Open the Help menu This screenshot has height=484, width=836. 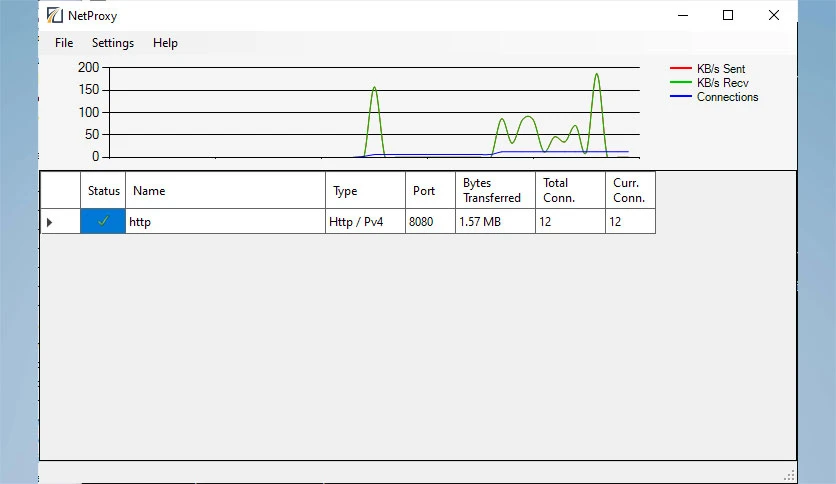click(x=165, y=43)
